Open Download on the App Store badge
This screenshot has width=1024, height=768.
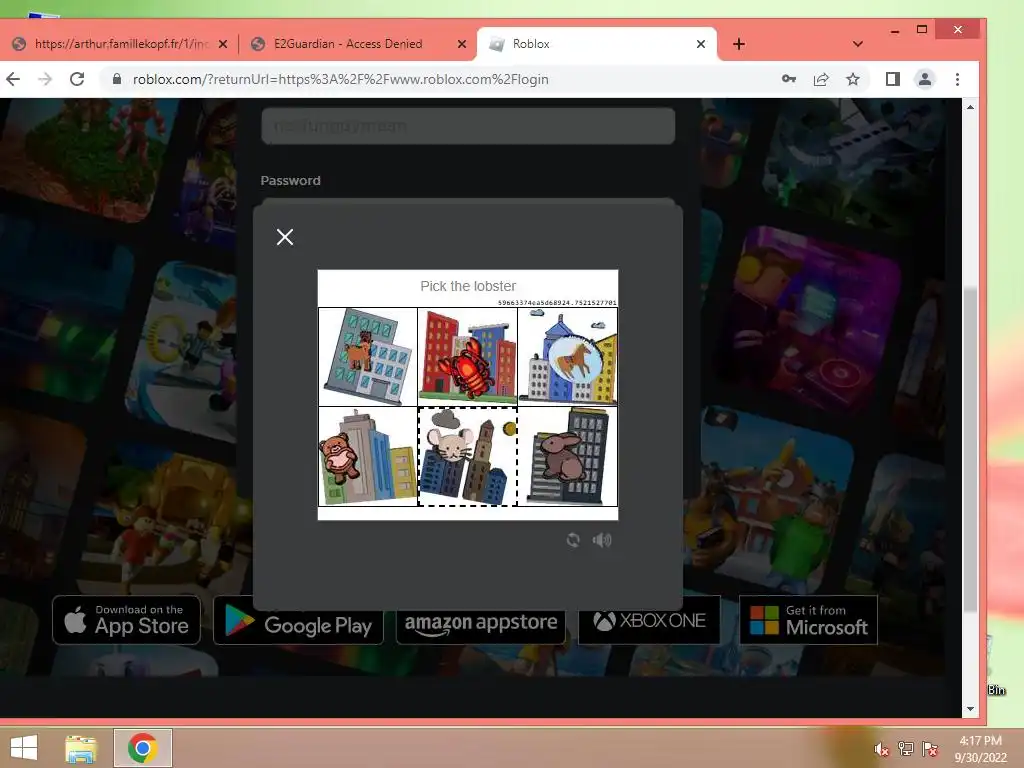(x=126, y=620)
